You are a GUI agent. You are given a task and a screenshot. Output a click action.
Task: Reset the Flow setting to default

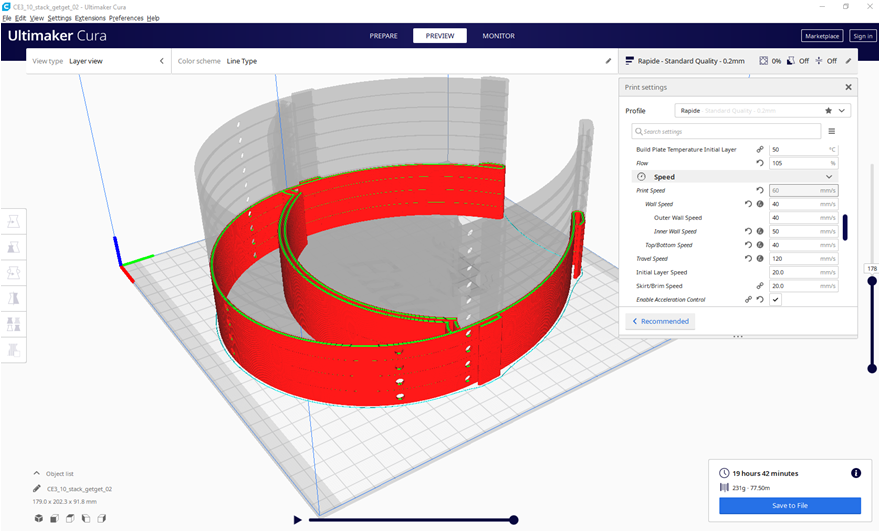(760, 163)
